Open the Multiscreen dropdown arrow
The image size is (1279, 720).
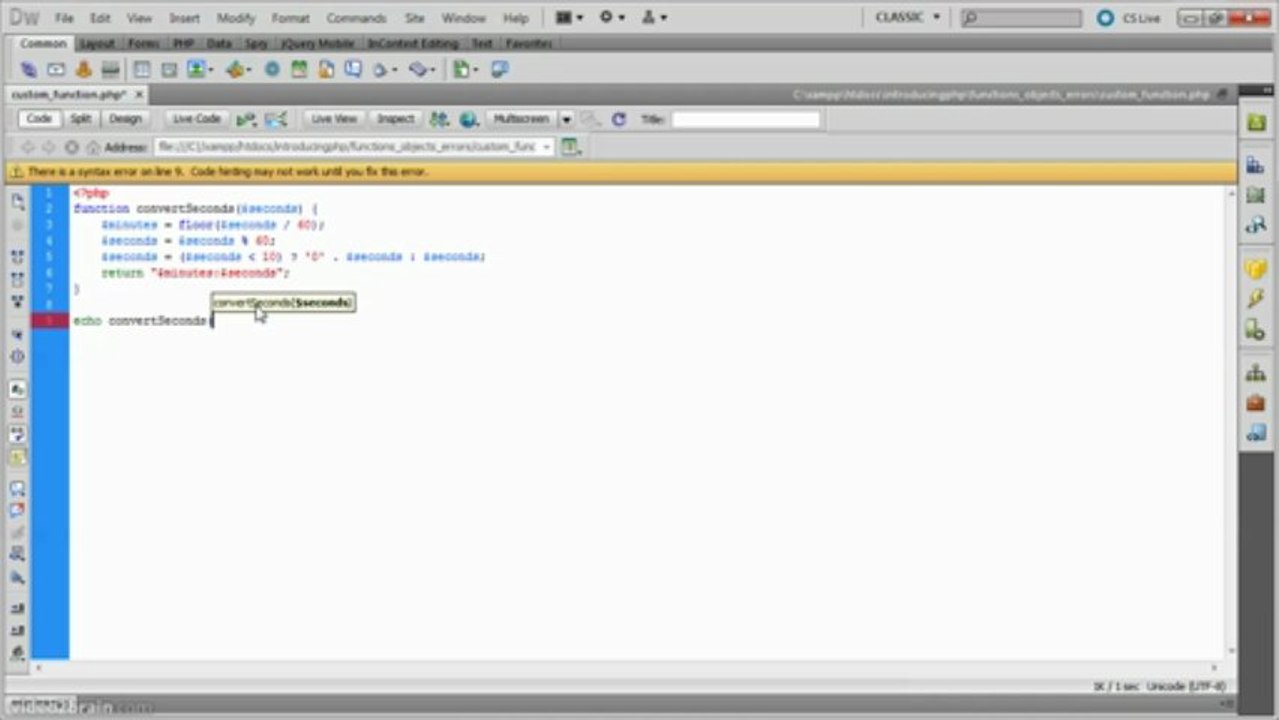point(566,119)
